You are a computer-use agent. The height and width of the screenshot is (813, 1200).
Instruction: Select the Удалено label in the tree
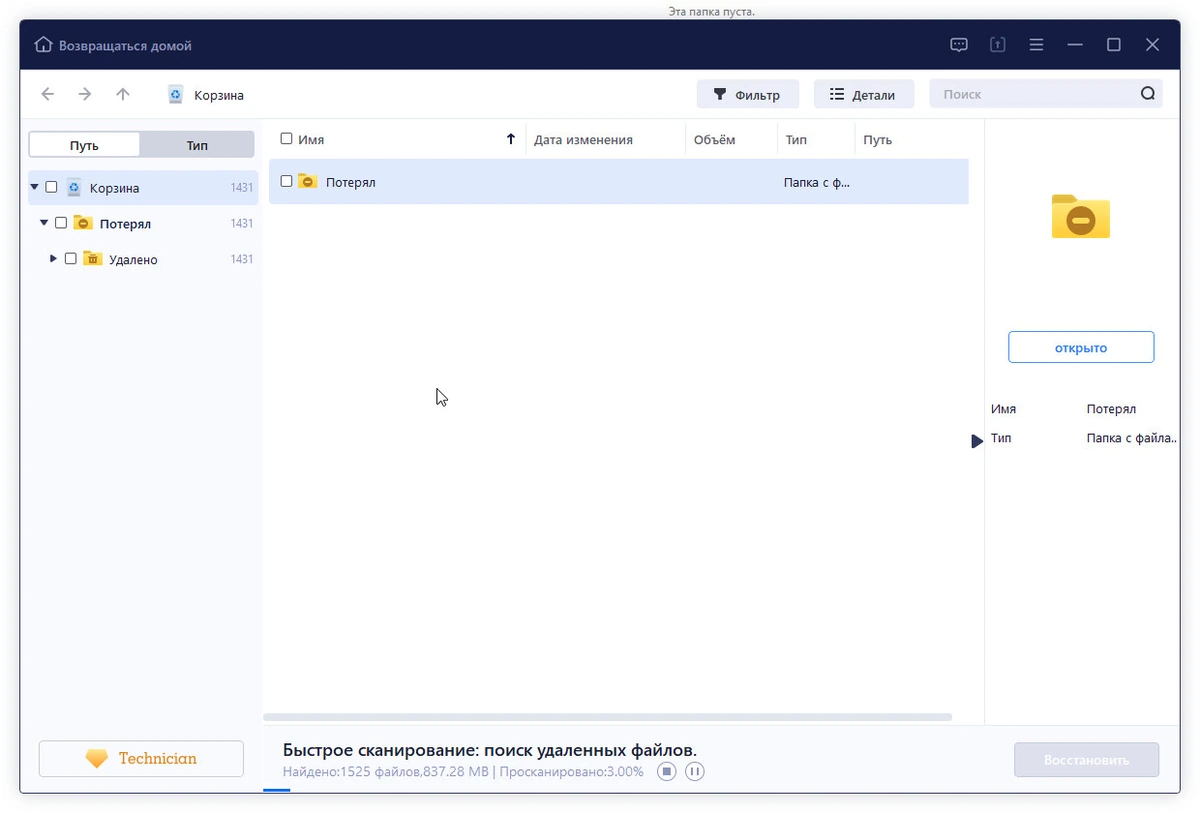tap(133, 259)
